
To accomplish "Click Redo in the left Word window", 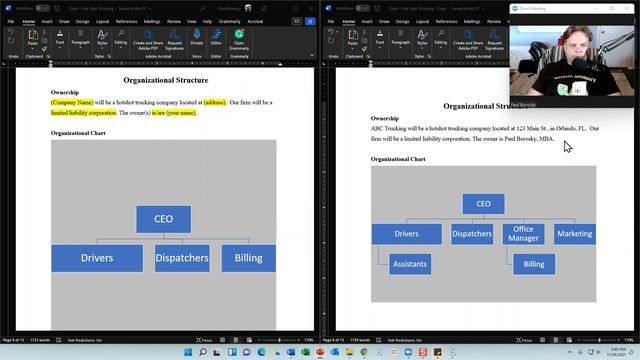I will pos(11,40).
